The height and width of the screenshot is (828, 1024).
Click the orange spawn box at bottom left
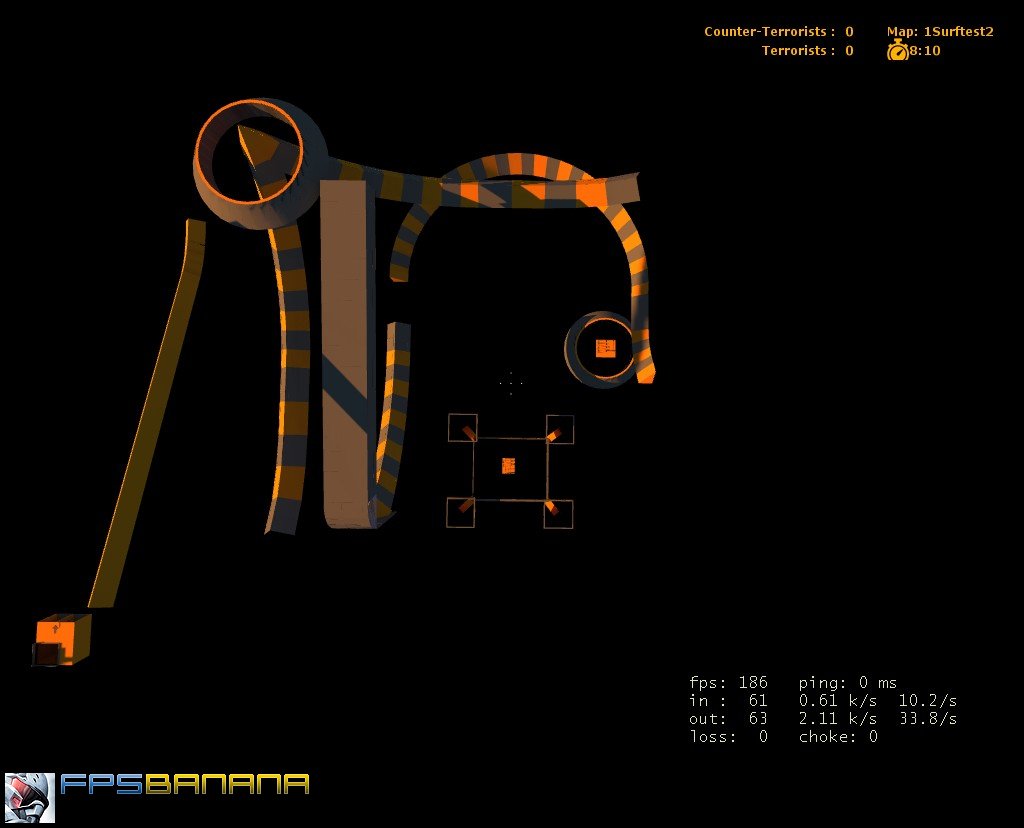(x=62, y=640)
